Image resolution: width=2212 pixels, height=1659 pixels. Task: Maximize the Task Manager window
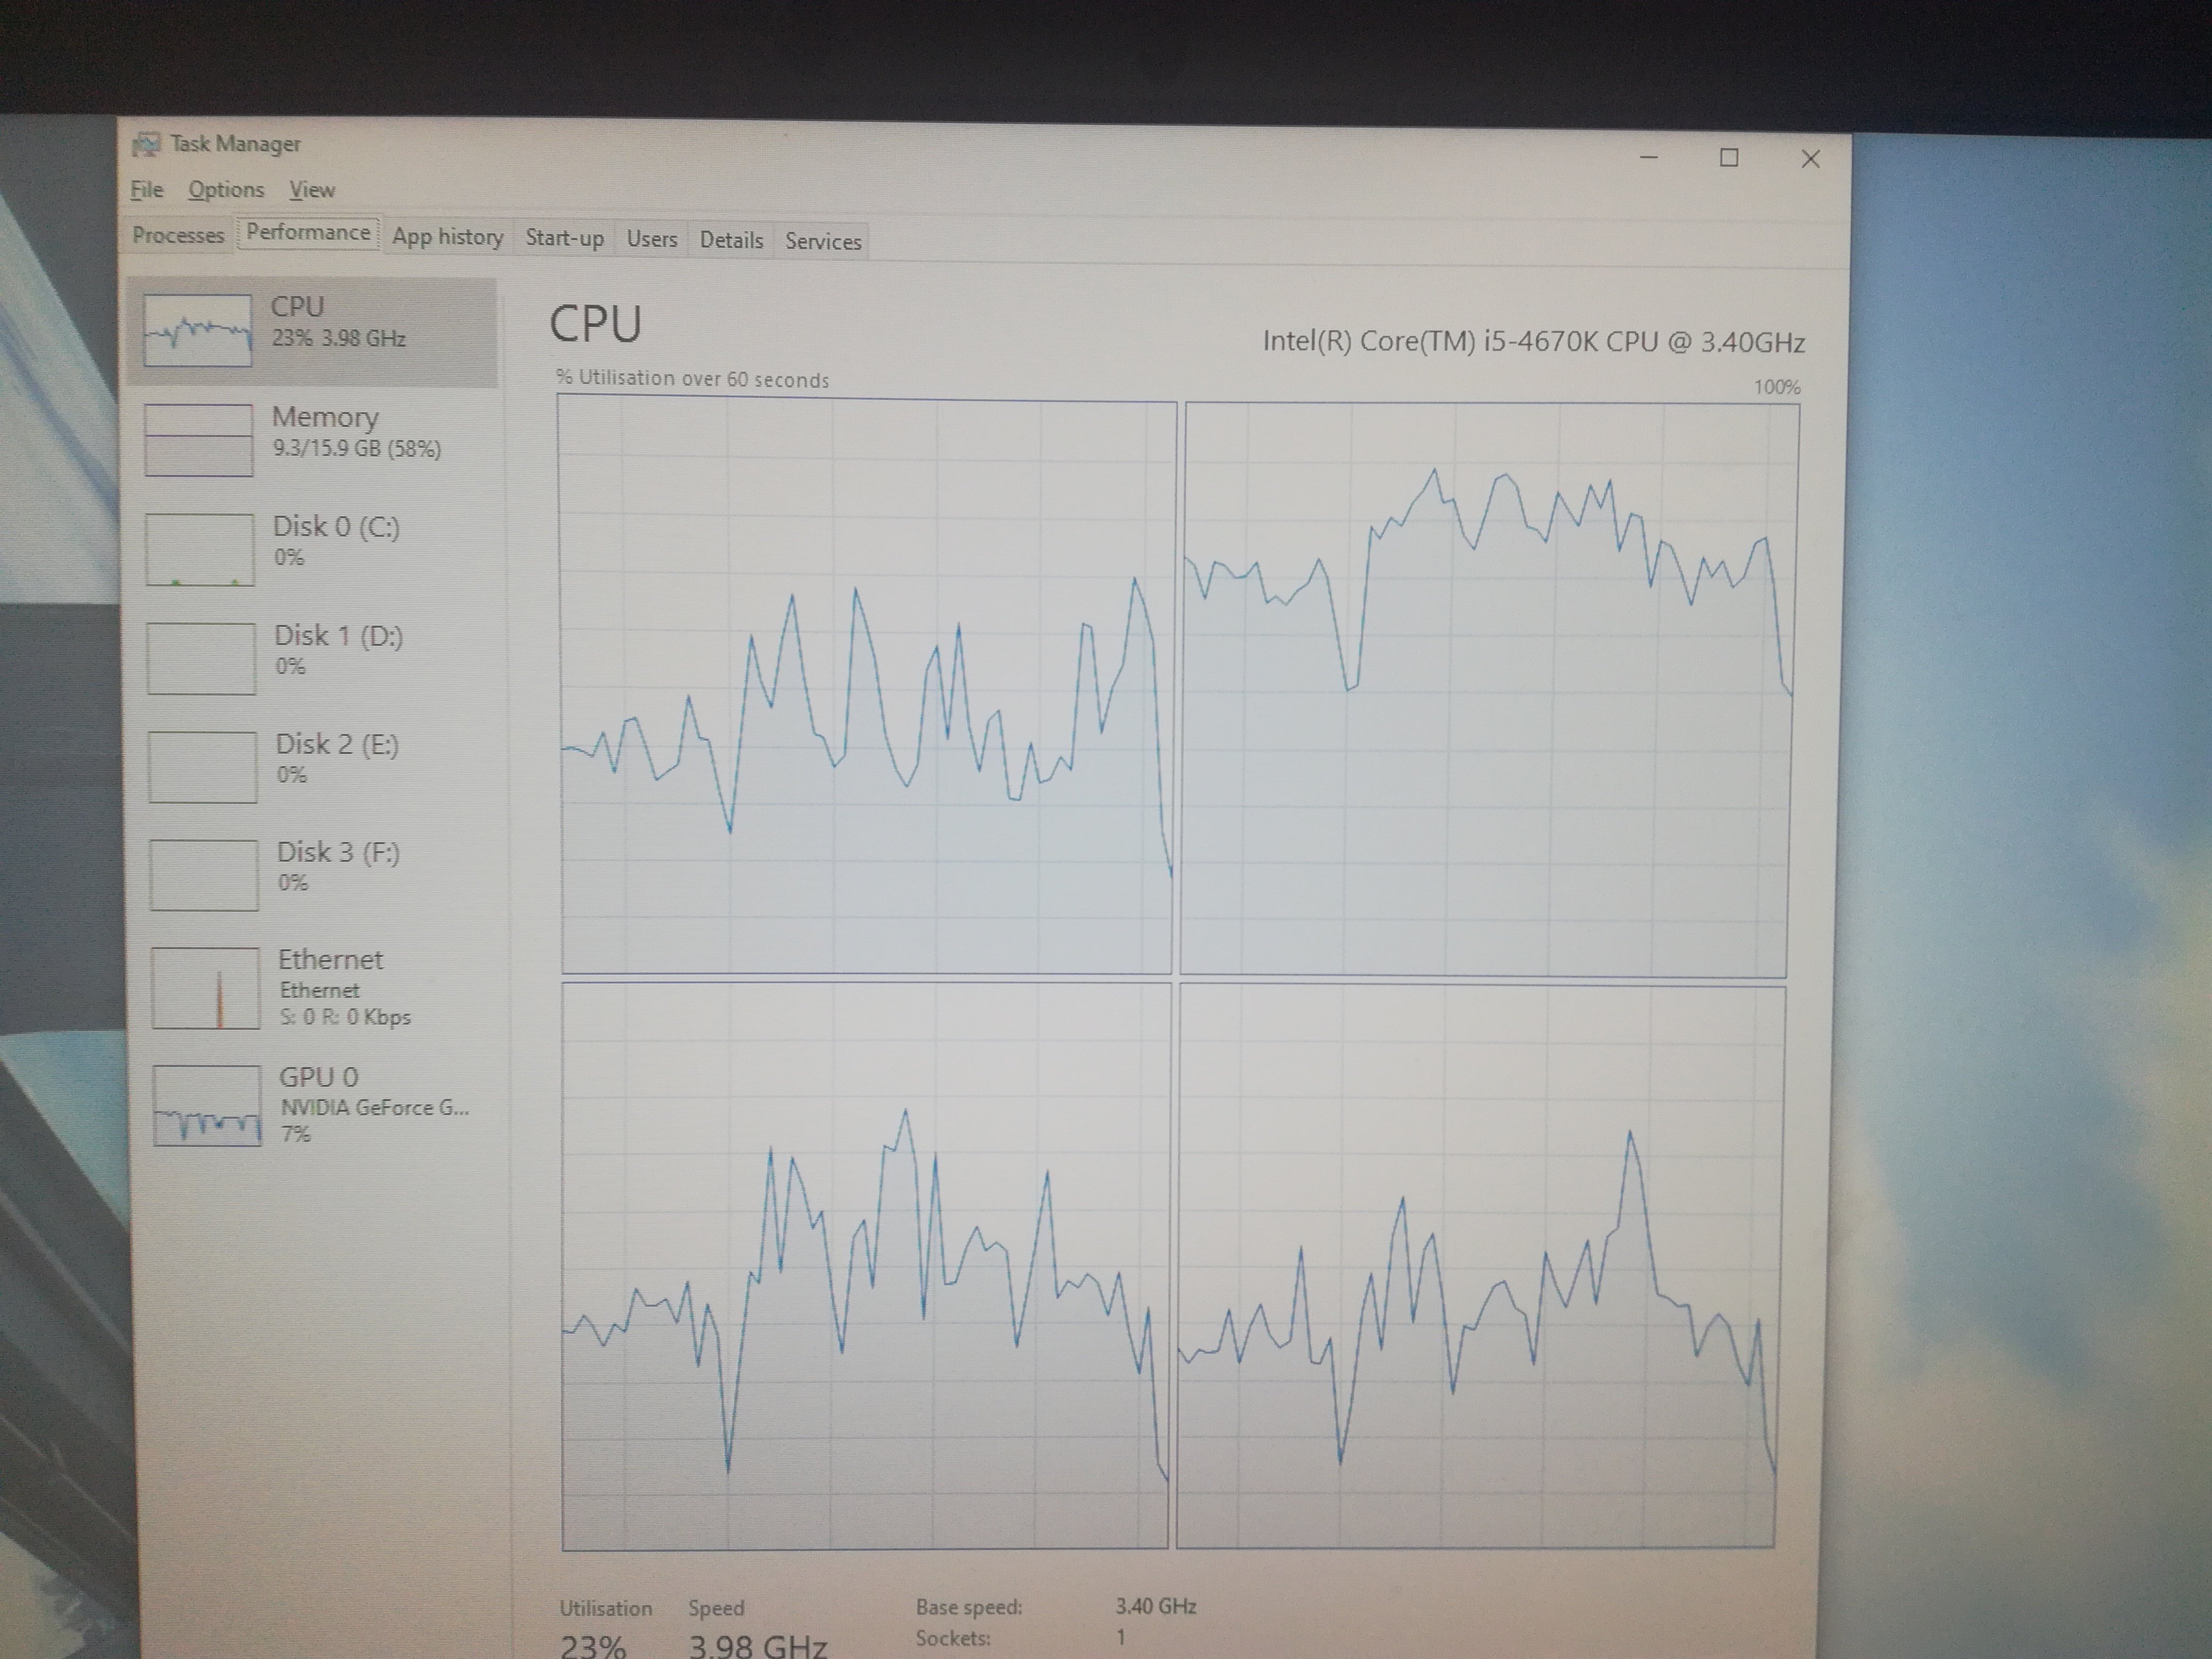(1729, 158)
